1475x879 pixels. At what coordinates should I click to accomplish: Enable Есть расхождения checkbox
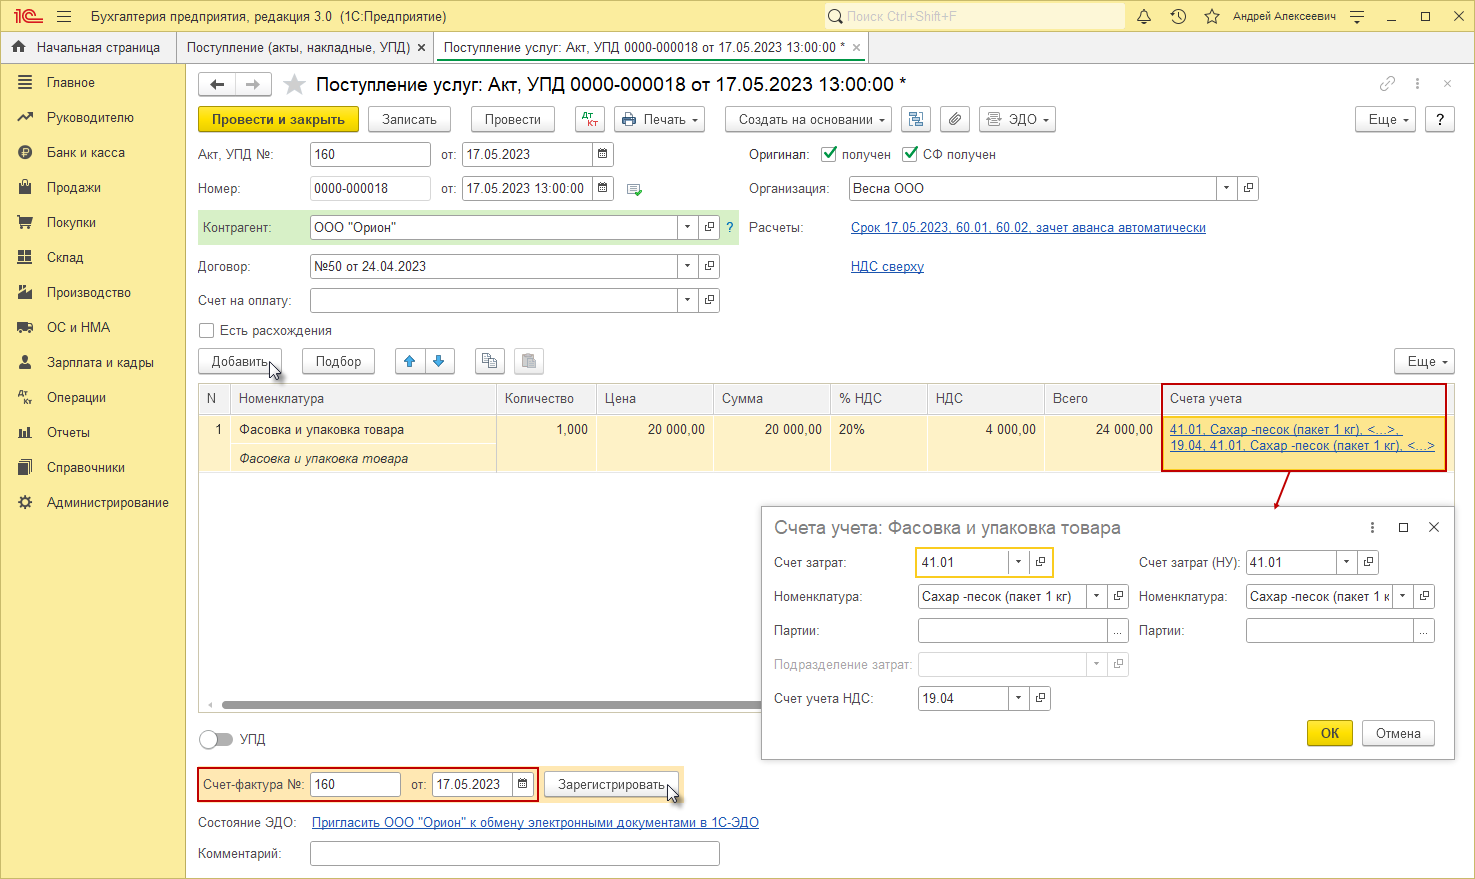tap(207, 330)
